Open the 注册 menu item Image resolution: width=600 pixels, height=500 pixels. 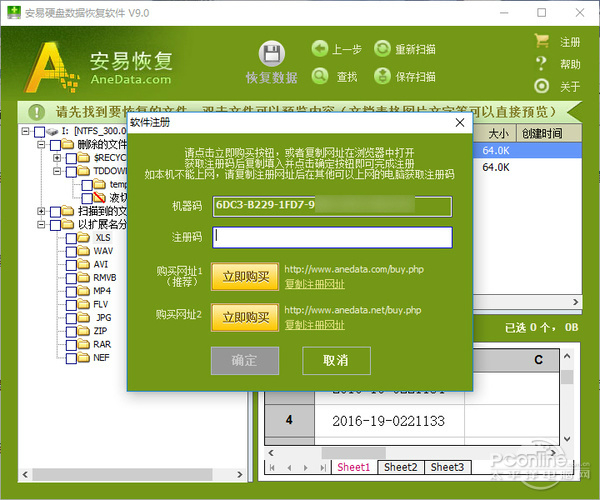point(570,42)
